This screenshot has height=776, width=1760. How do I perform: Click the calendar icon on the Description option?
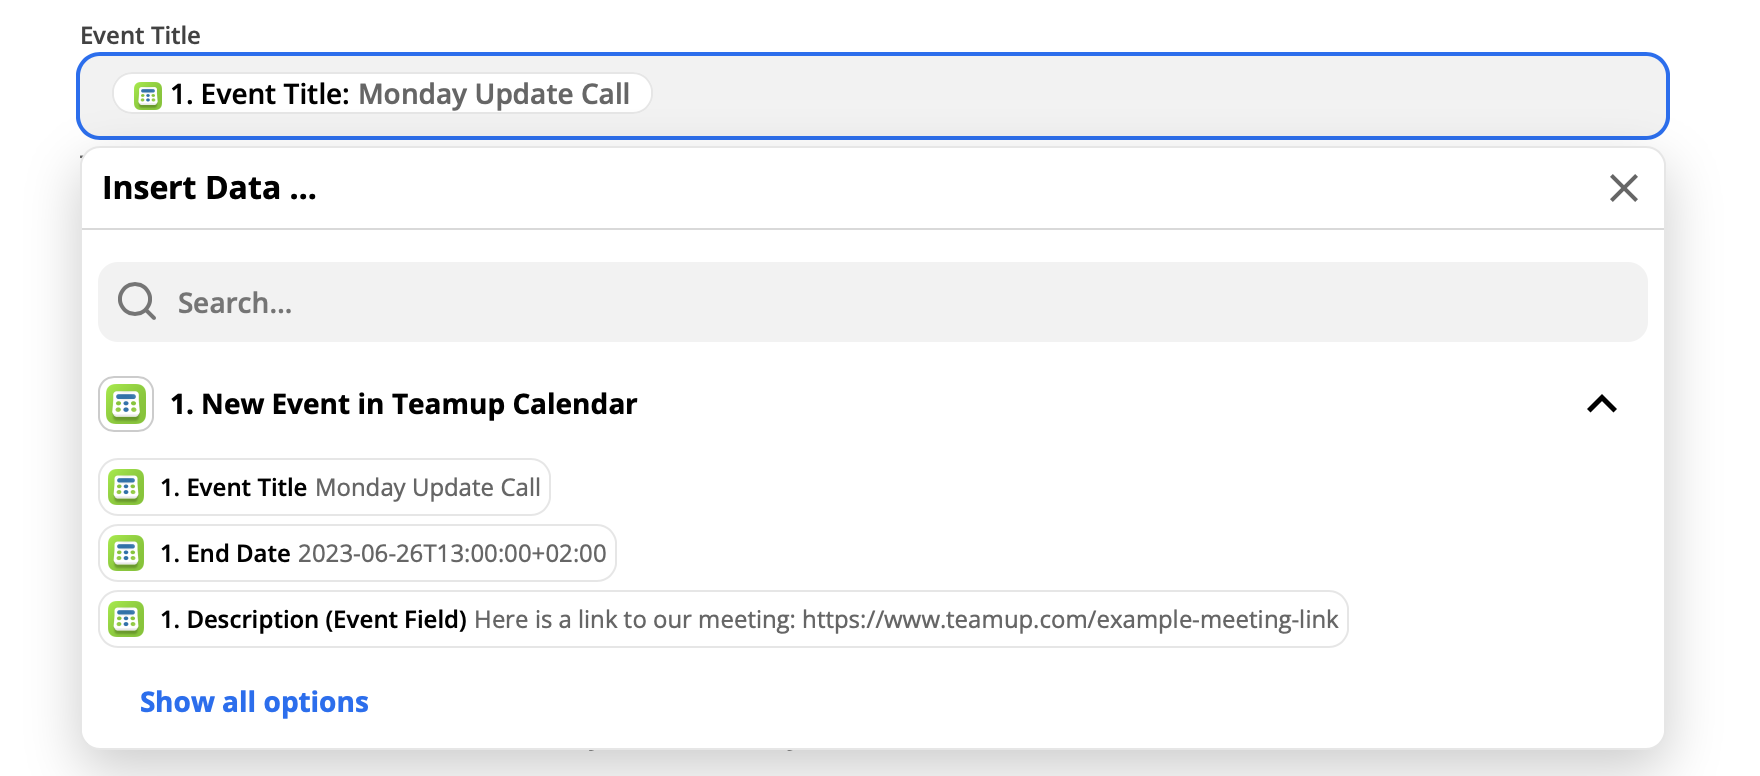click(126, 619)
